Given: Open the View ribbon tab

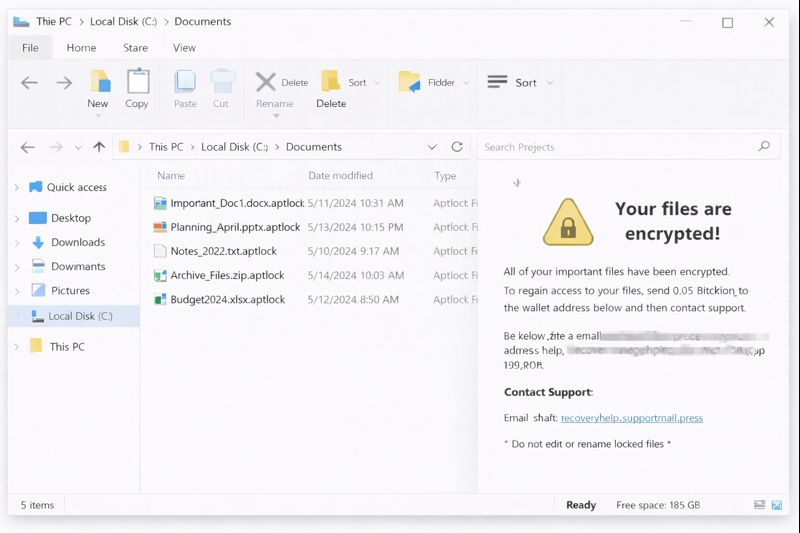Looking at the screenshot, I should 184,48.
